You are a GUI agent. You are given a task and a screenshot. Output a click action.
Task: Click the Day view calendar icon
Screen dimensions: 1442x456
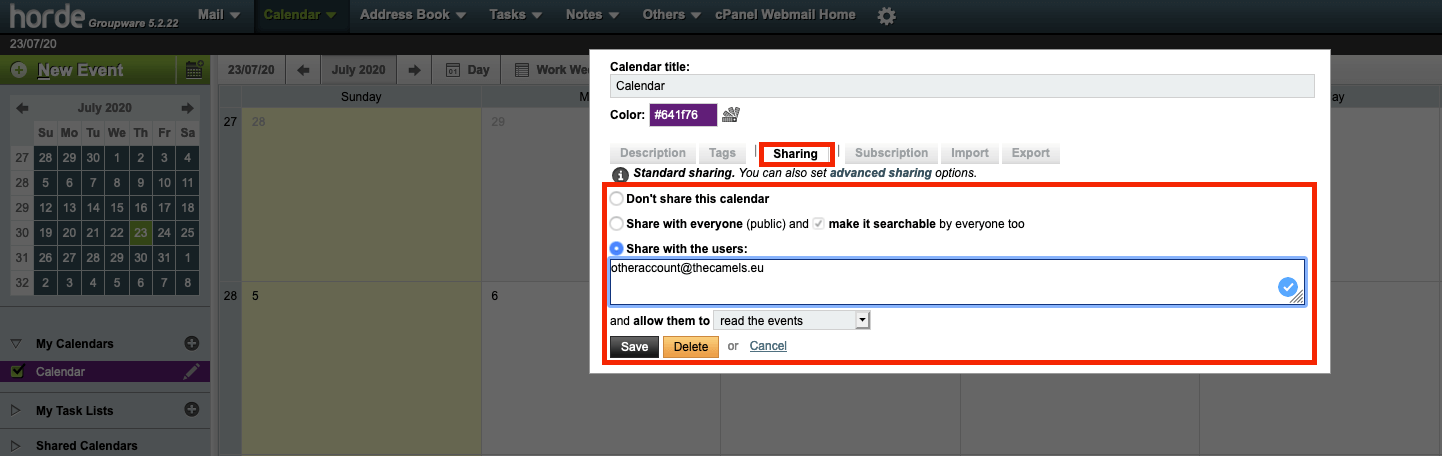click(452, 71)
